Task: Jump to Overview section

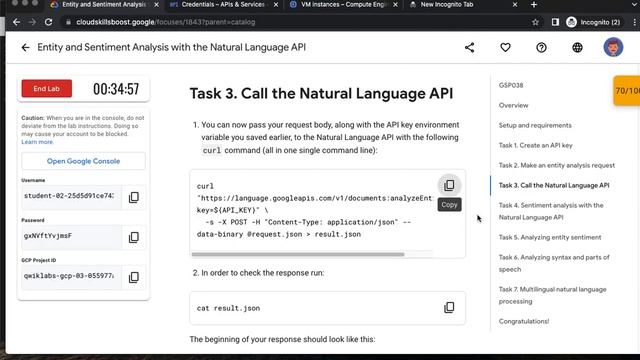Action: pos(513,105)
